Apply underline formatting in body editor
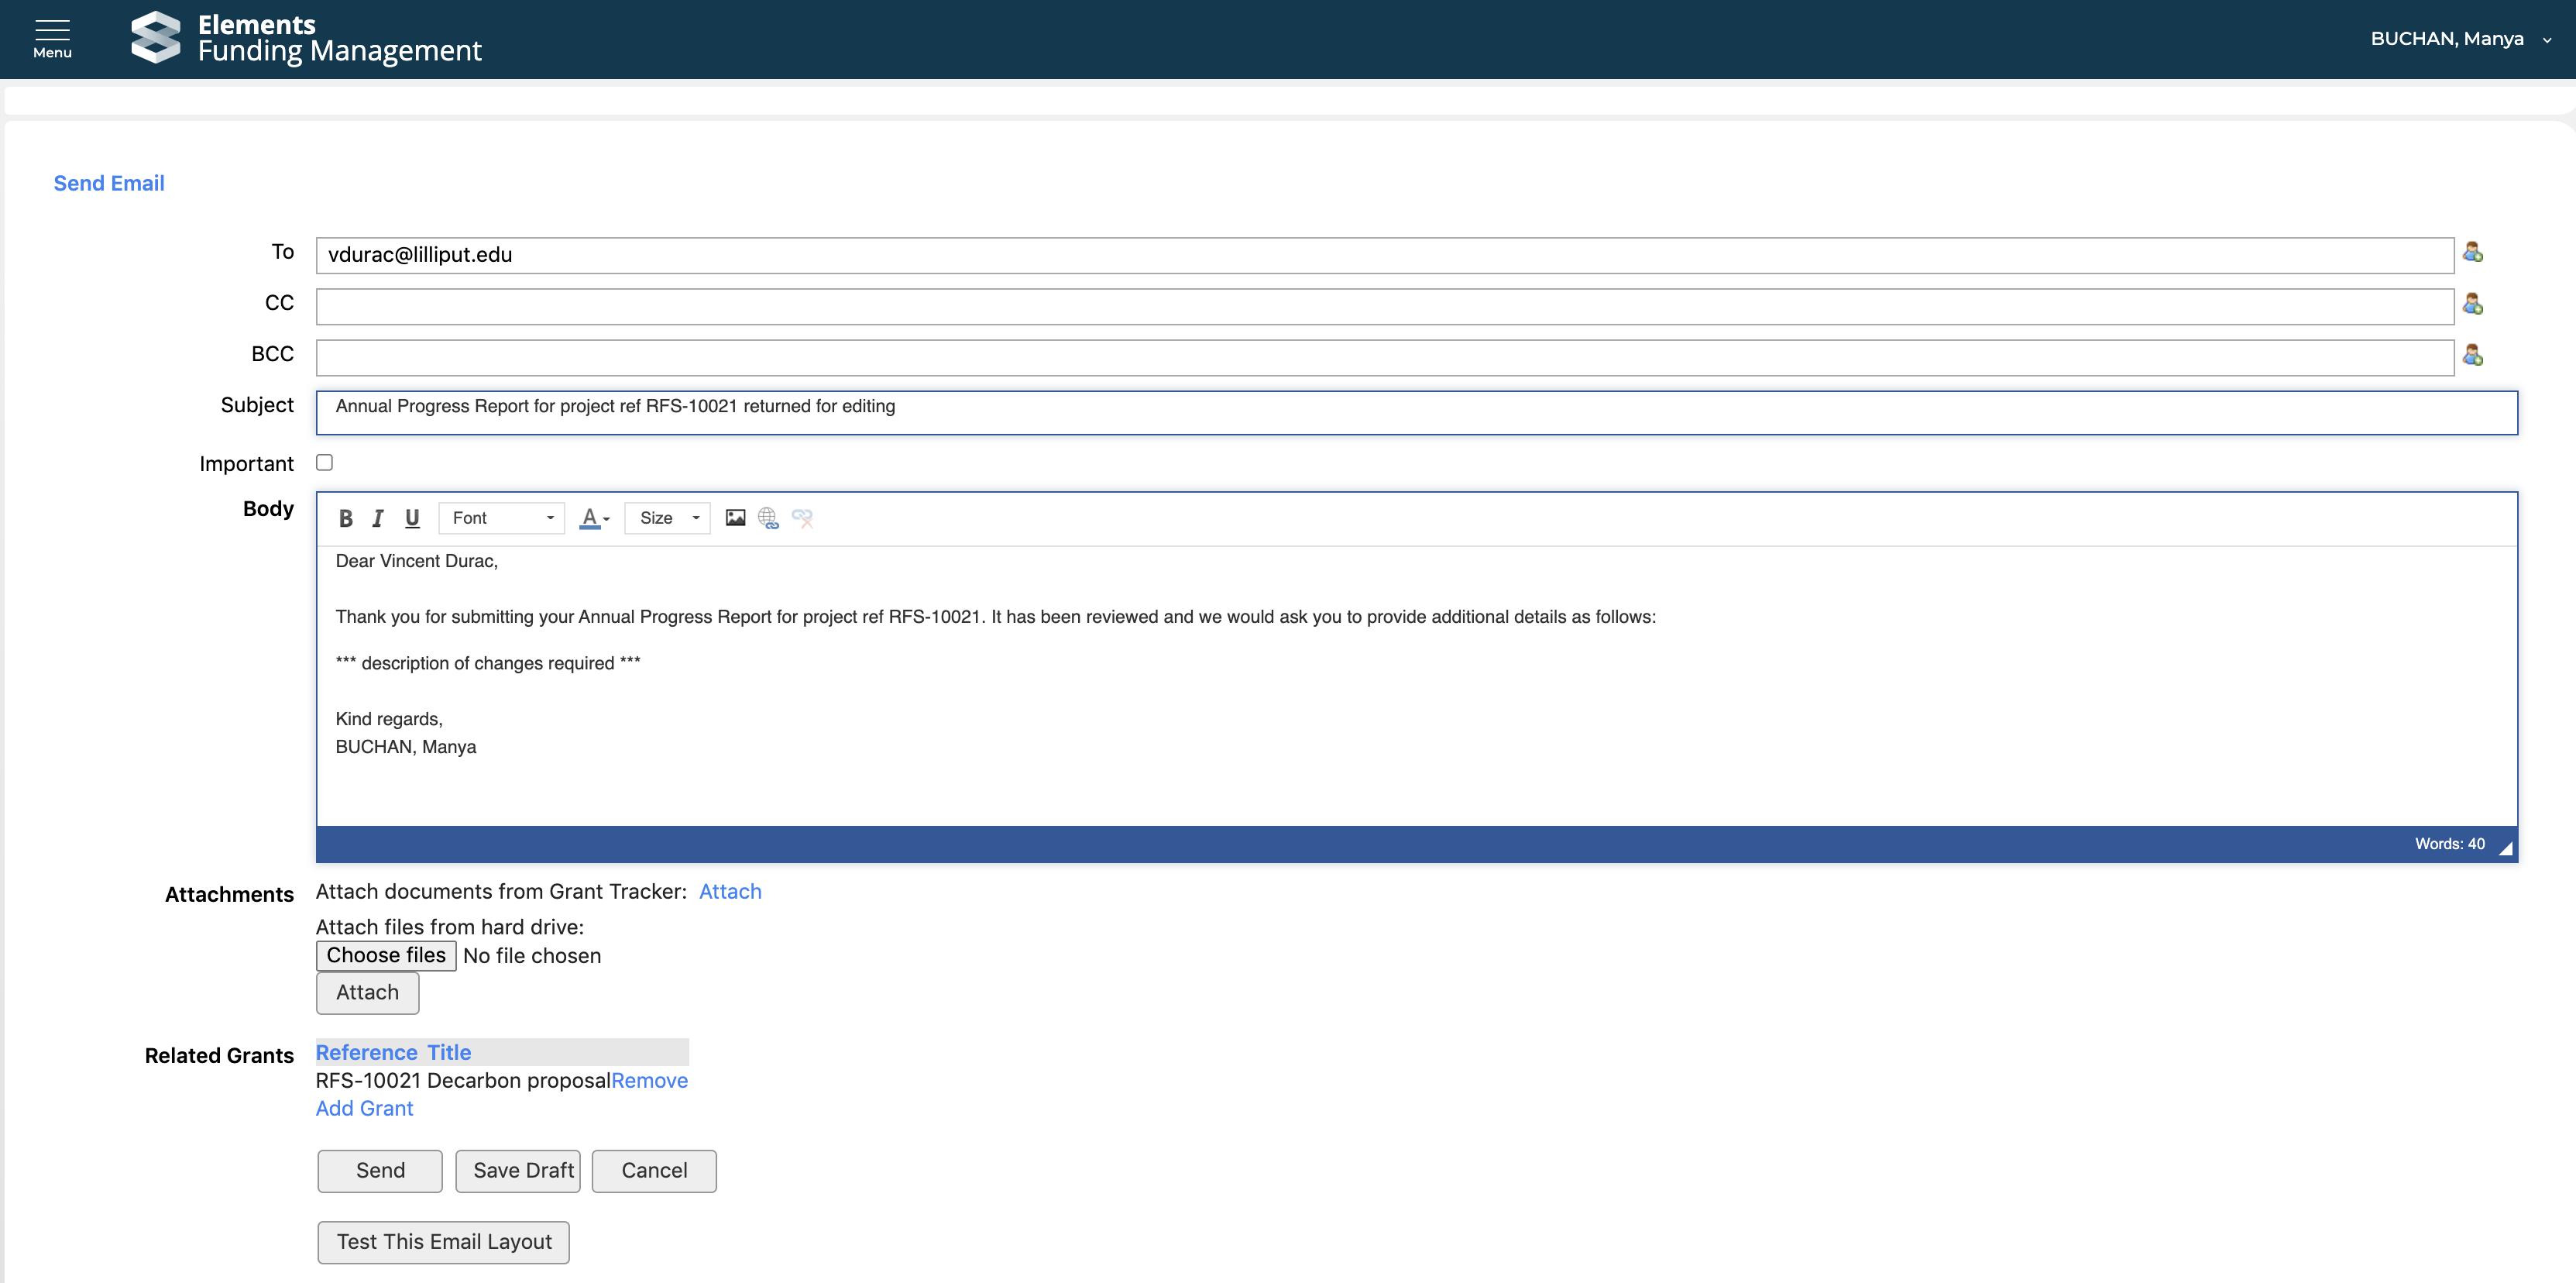 click(412, 518)
